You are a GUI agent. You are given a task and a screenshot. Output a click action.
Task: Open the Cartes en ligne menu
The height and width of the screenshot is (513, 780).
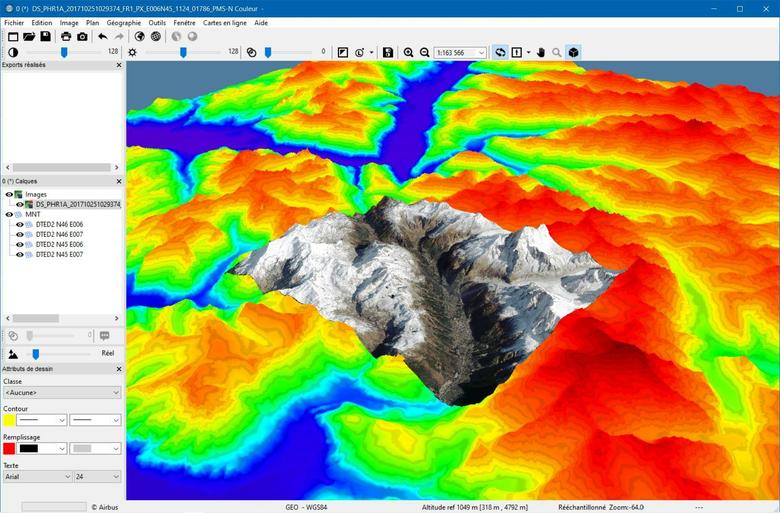[x=225, y=23]
